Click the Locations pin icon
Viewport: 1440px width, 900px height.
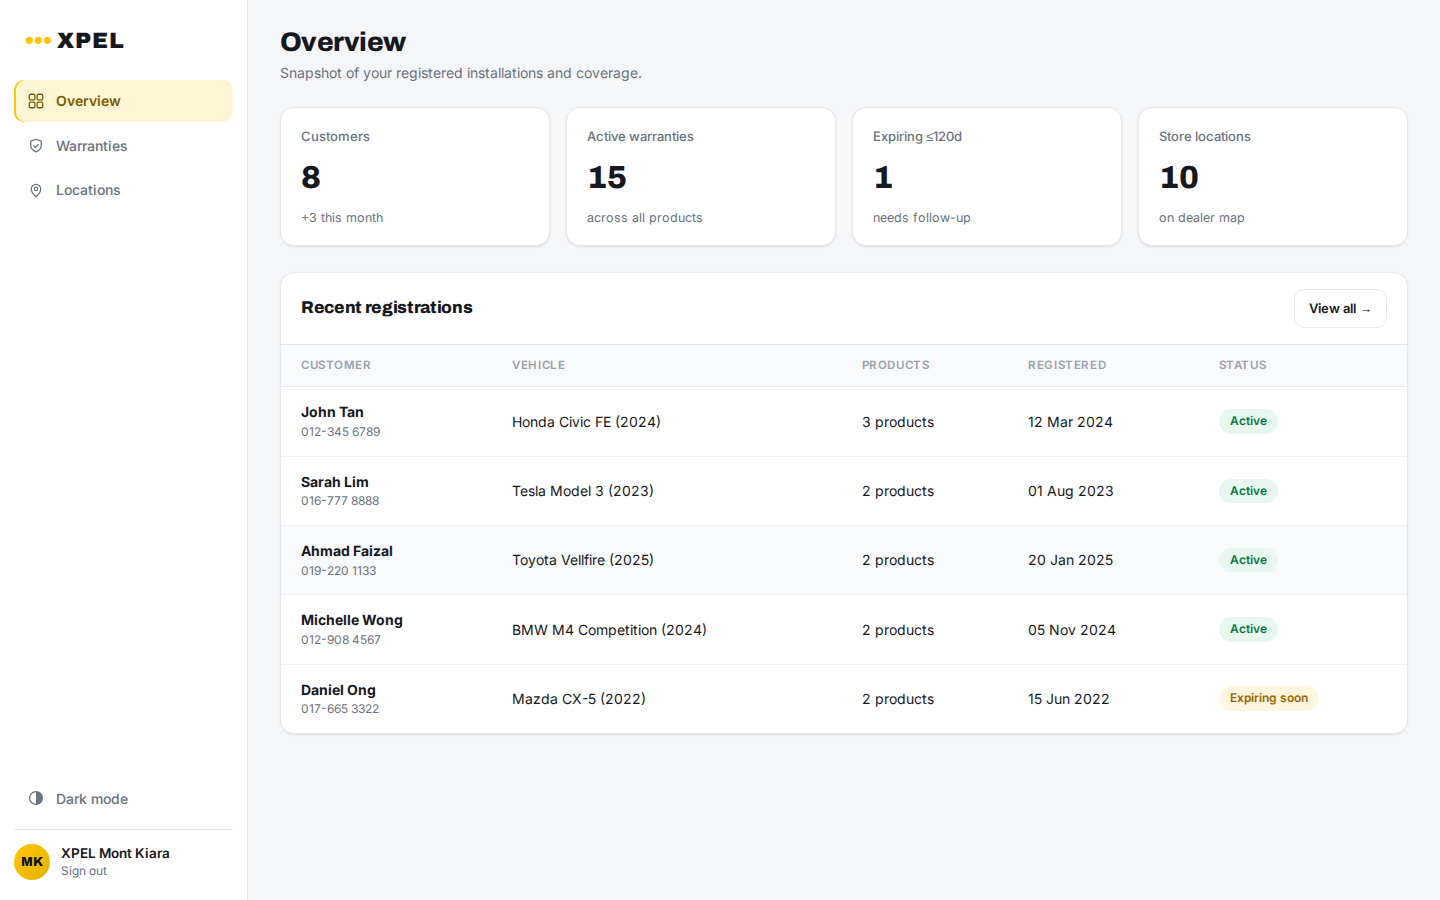36,190
